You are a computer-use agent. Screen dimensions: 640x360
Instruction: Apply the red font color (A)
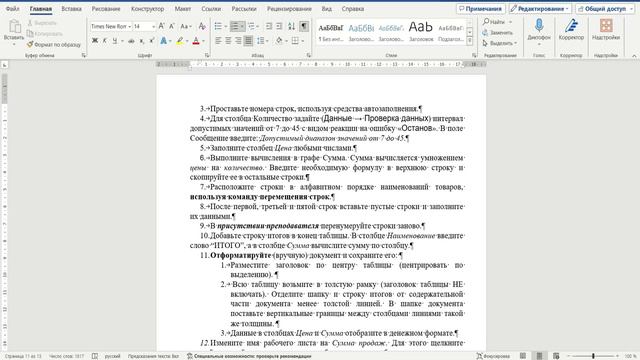[196, 41]
